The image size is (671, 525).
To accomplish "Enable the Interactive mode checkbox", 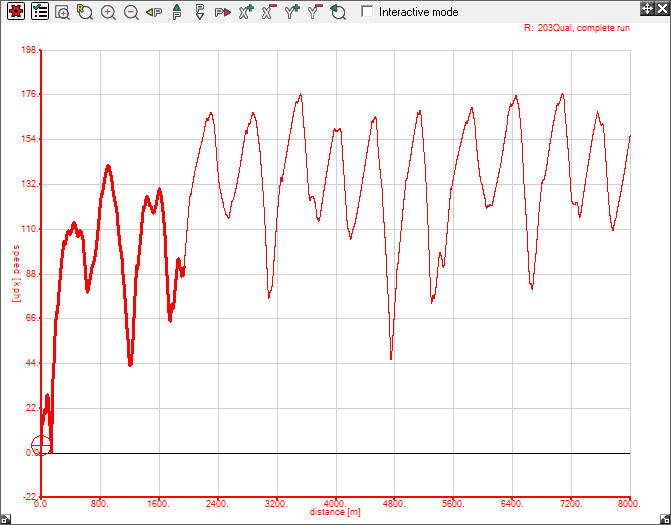I will (x=367, y=12).
